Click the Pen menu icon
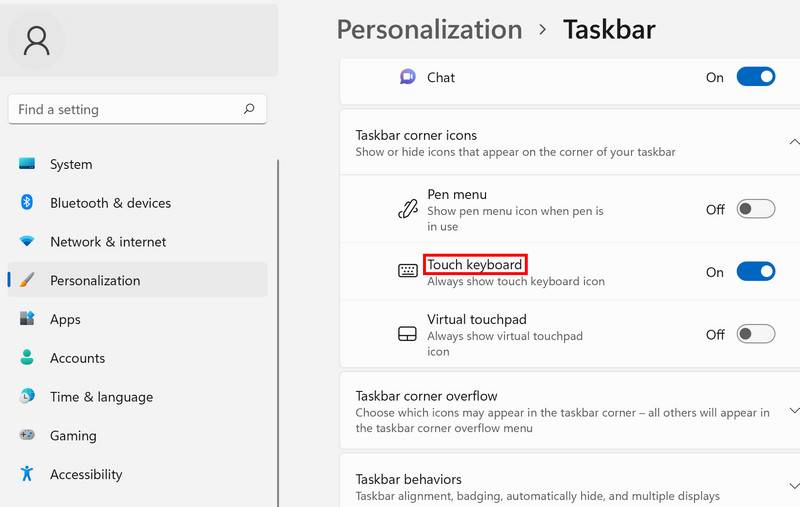 click(x=407, y=209)
